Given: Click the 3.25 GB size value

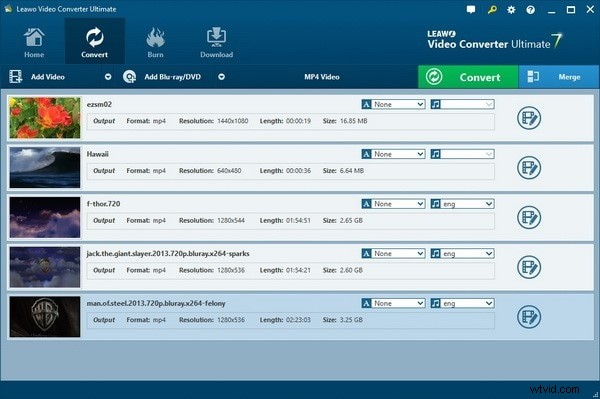Looking at the screenshot, I should [x=351, y=320].
